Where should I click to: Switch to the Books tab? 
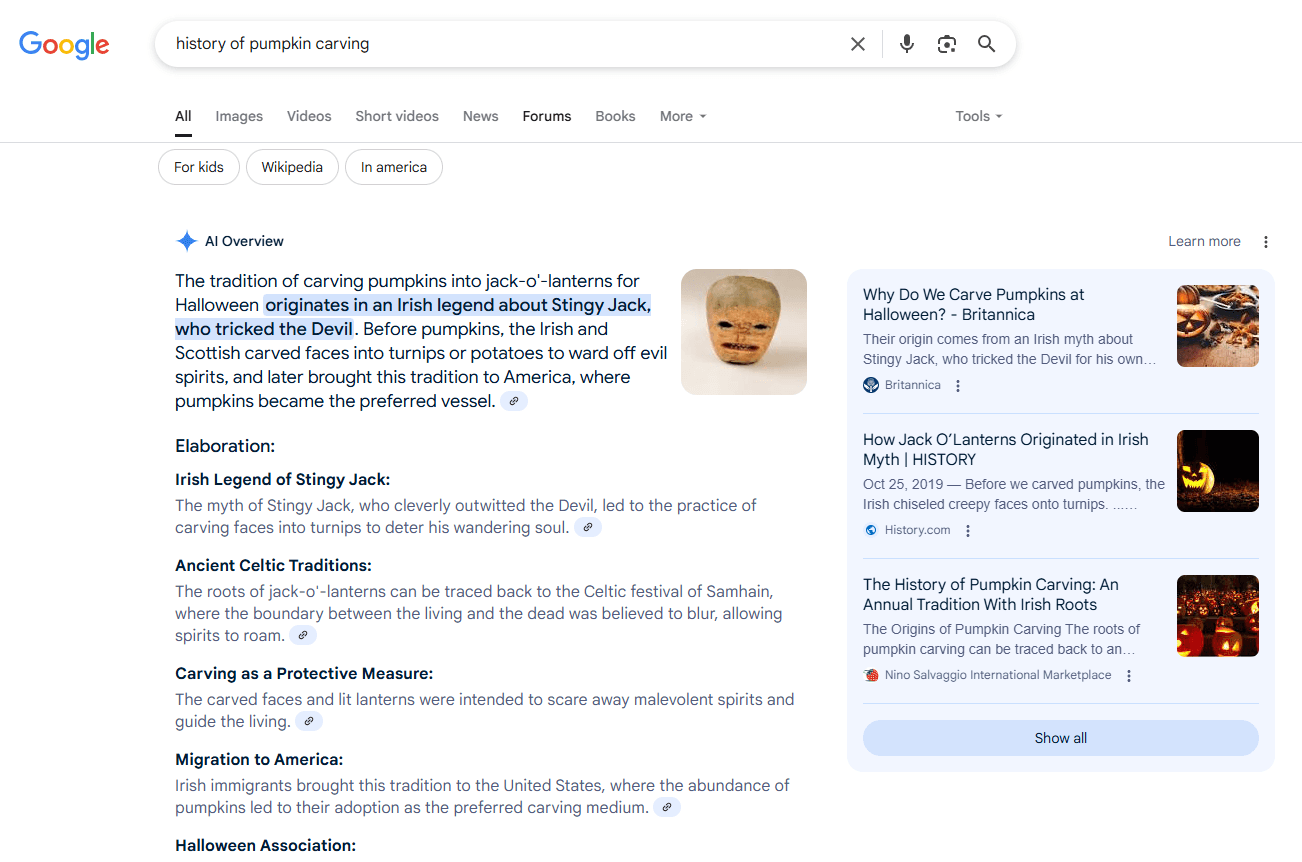[615, 116]
